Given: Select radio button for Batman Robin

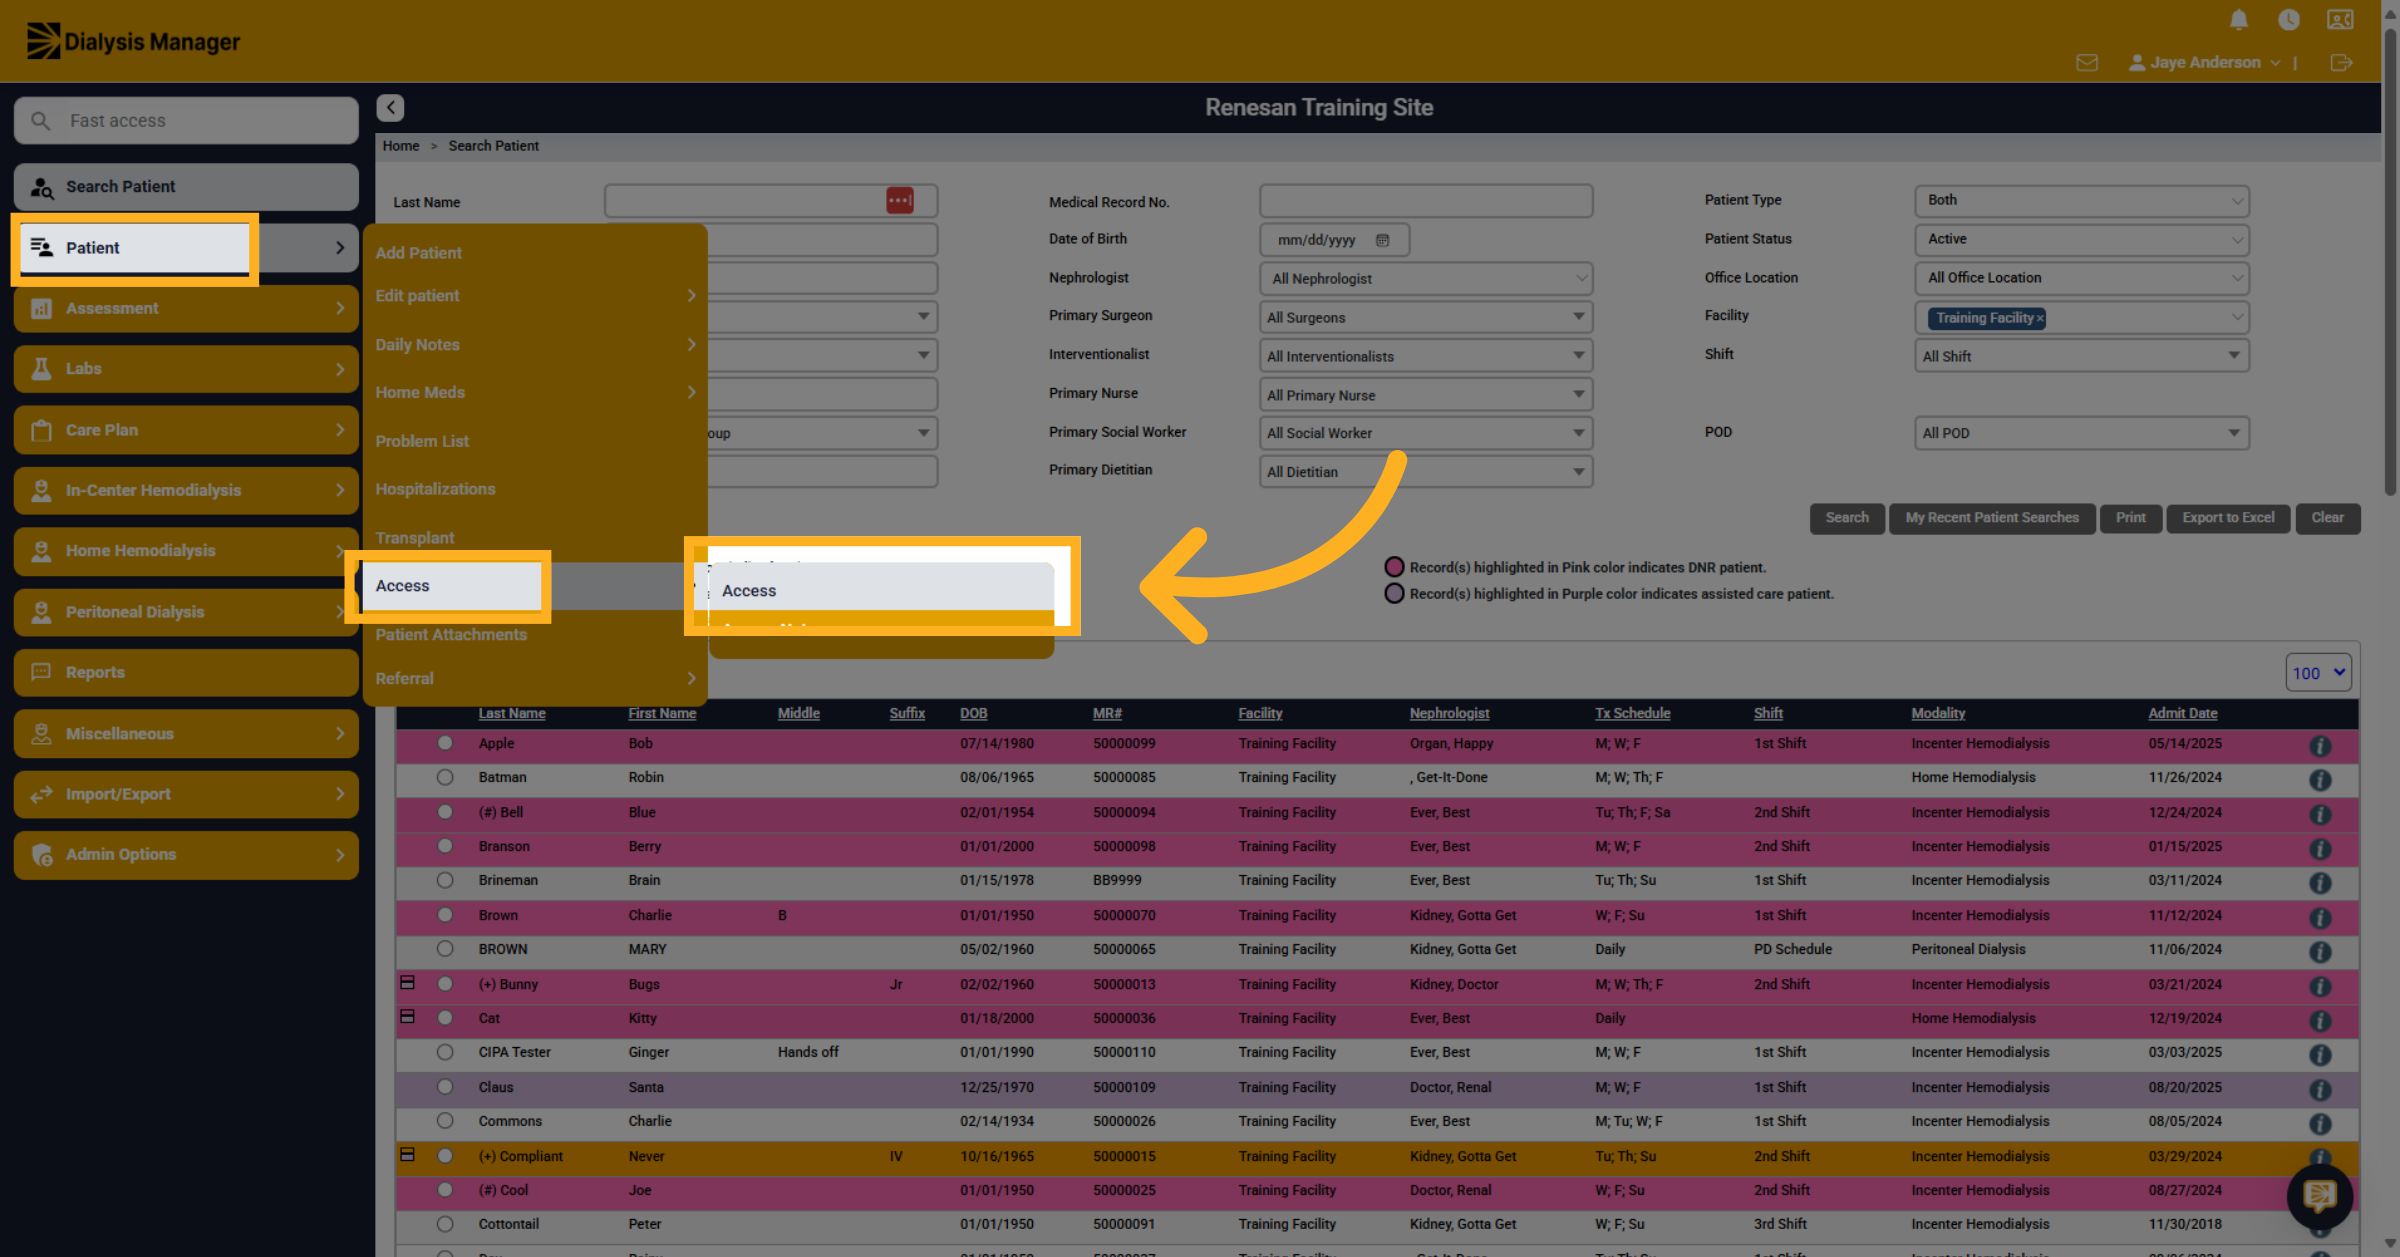Looking at the screenshot, I should coord(445,777).
